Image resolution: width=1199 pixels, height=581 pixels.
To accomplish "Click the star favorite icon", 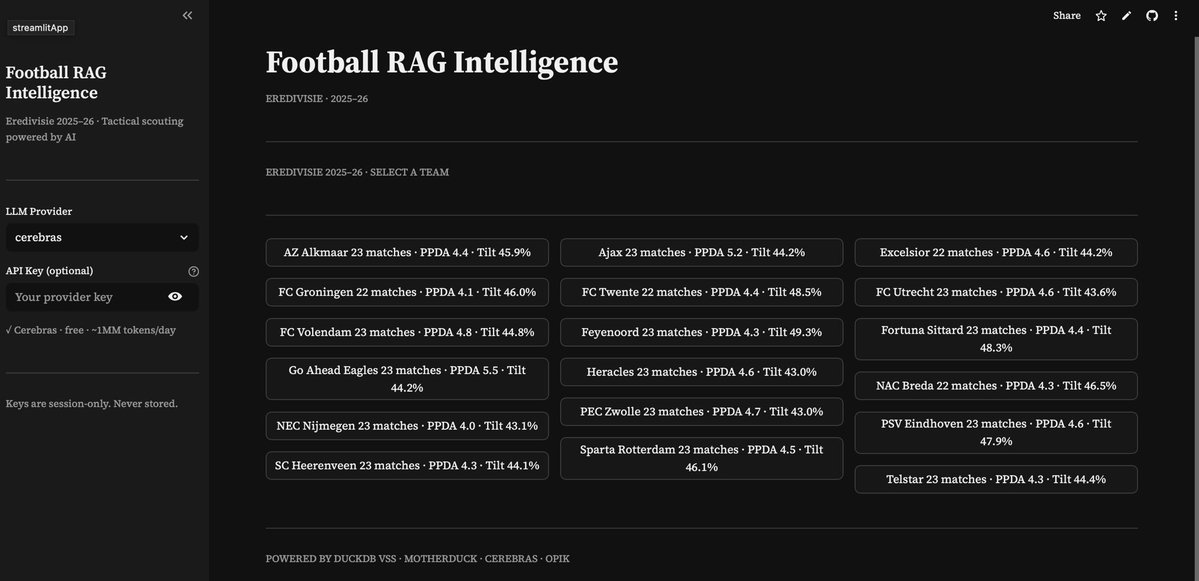I will (1101, 15).
